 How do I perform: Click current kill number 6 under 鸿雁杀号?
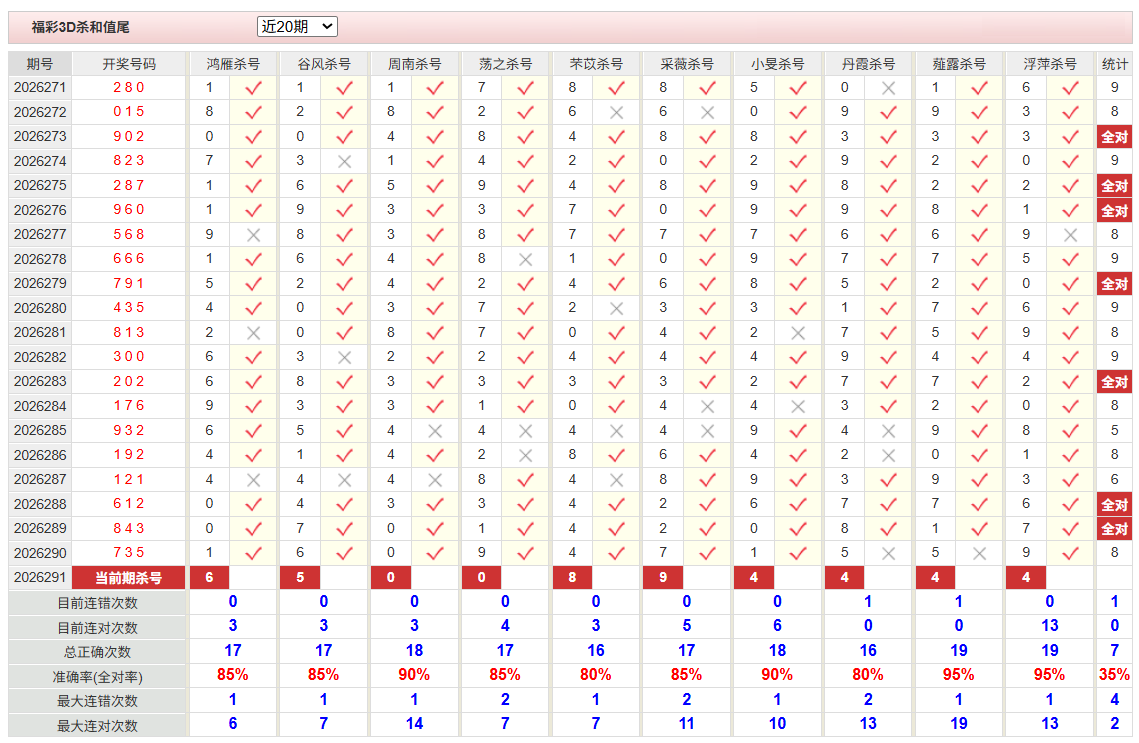[x=209, y=577]
